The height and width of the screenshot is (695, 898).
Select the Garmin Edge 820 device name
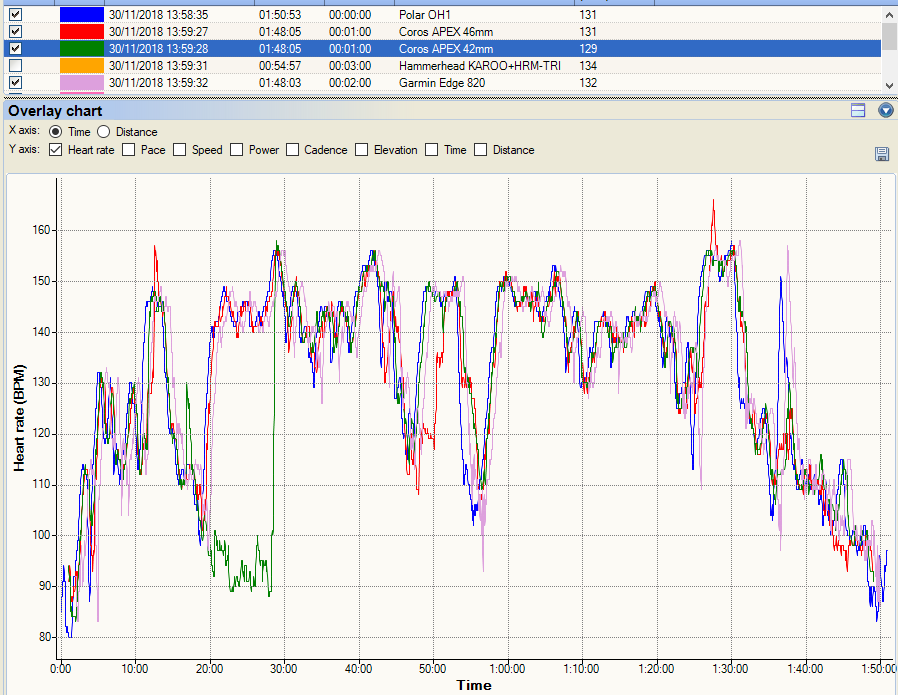point(442,82)
